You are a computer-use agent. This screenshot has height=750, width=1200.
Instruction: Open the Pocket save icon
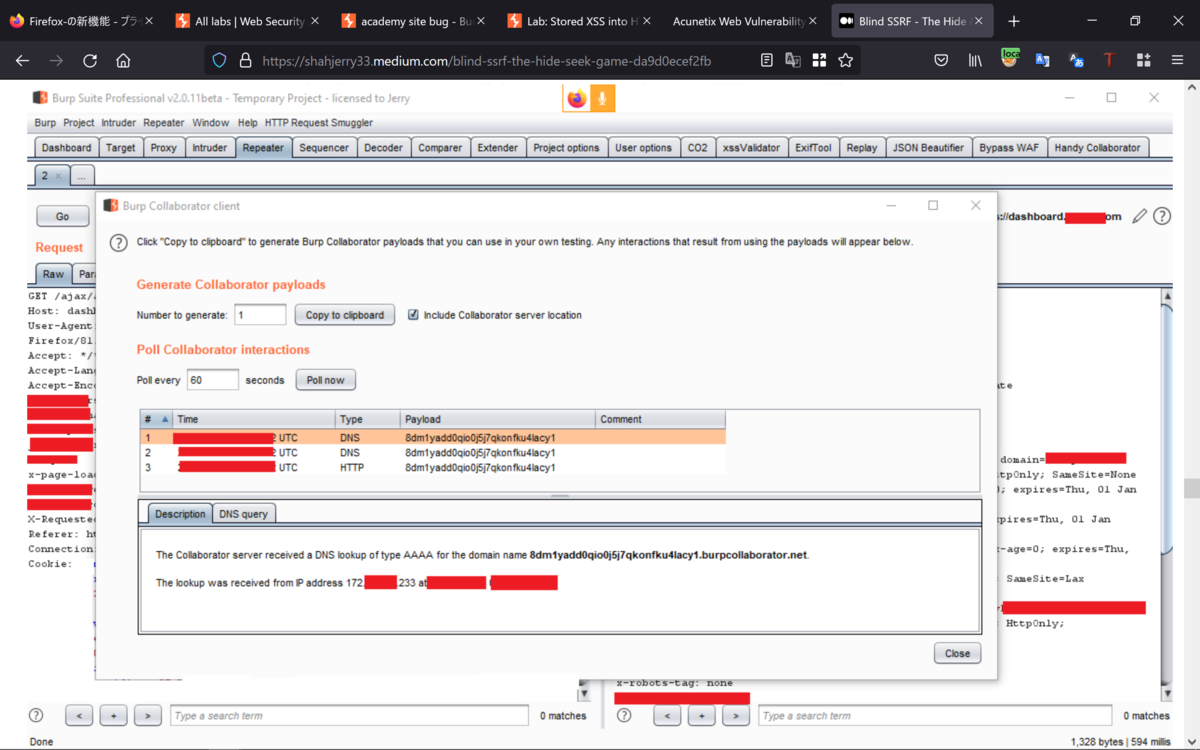tap(941, 61)
